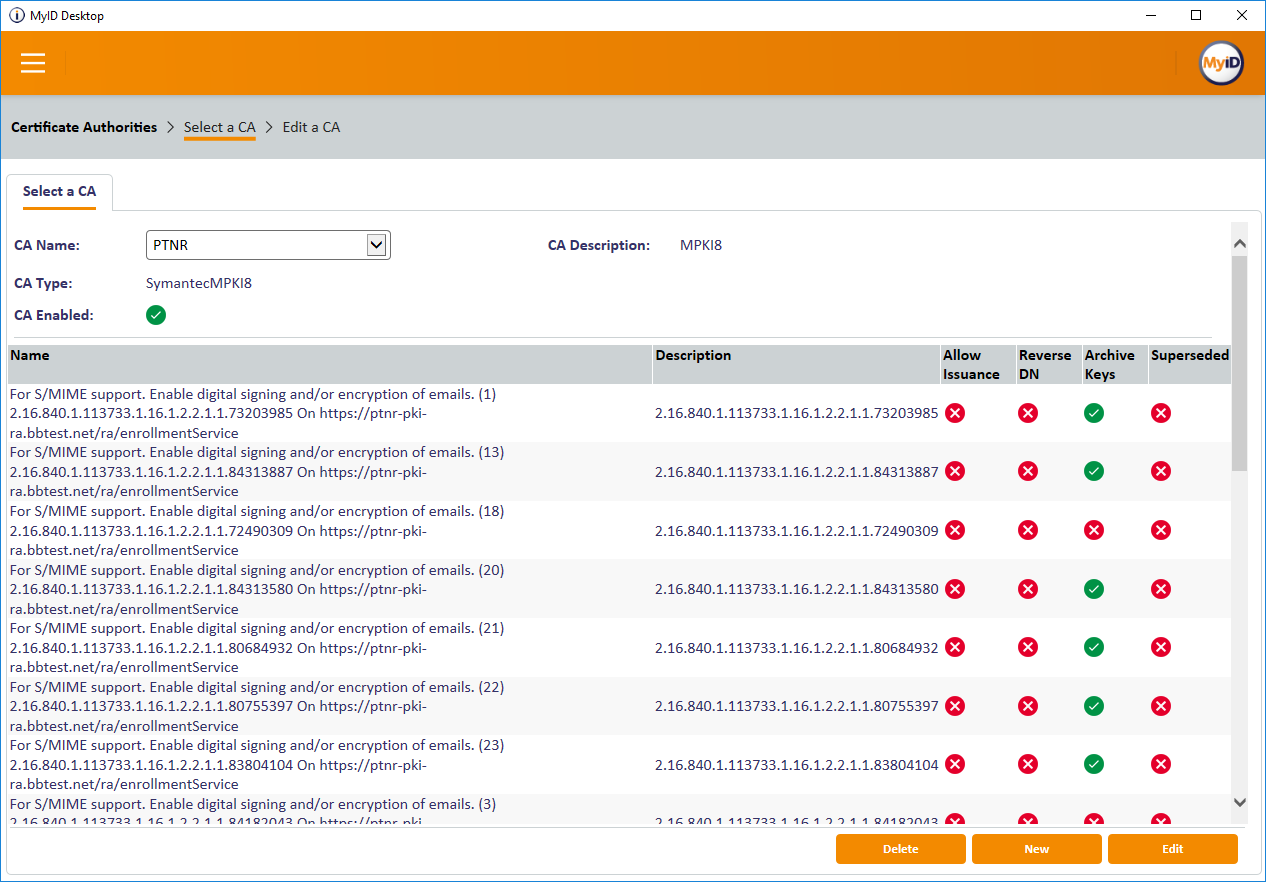Click the Archive Keys column header
1266x882 pixels.
click(x=1114, y=365)
